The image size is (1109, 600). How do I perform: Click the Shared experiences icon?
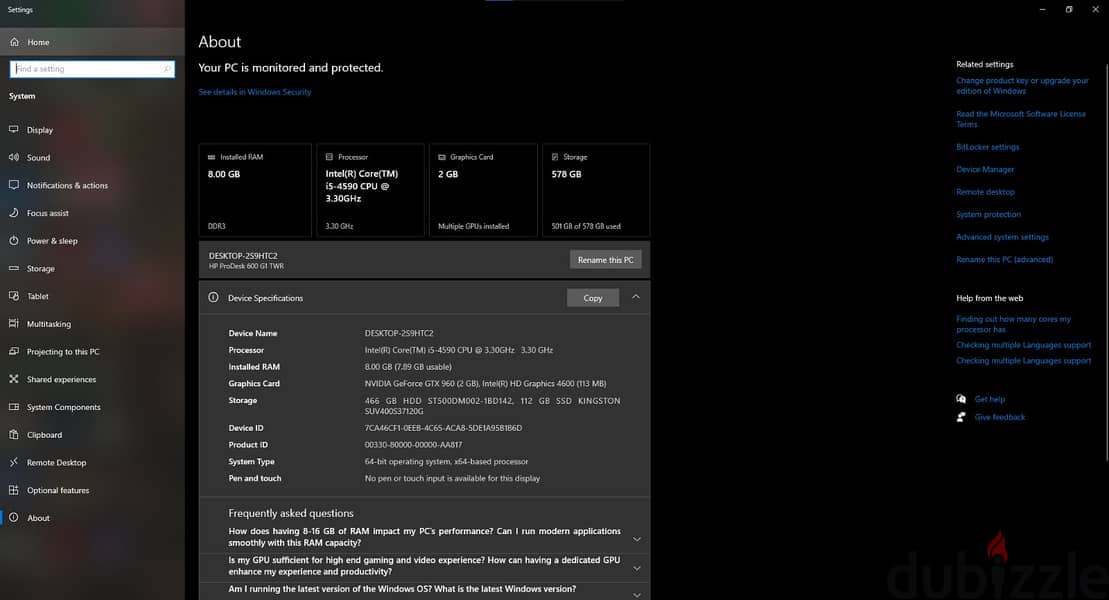coord(13,379)
